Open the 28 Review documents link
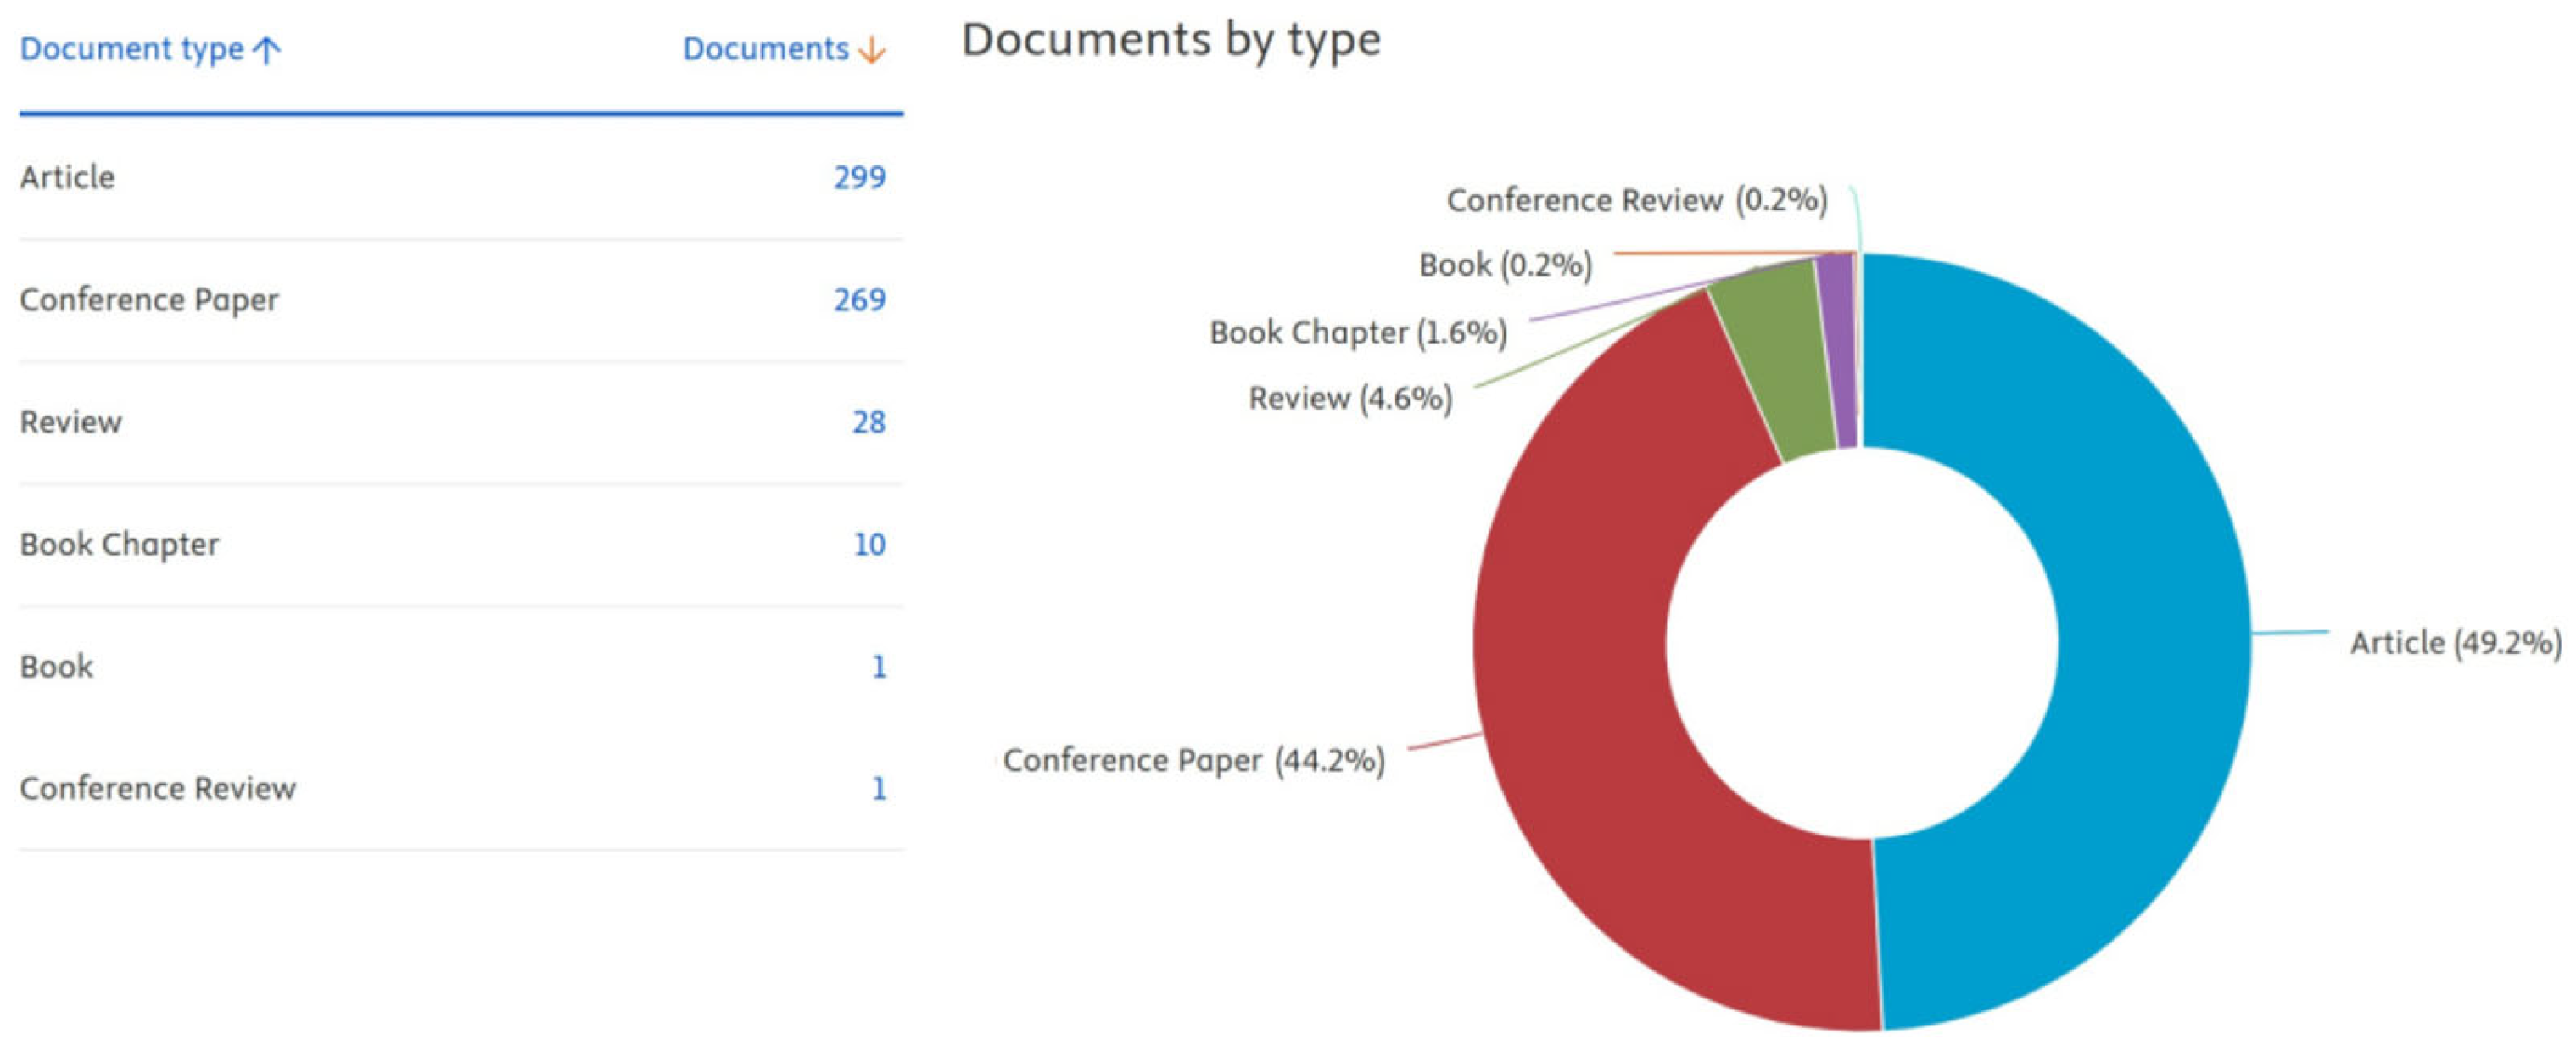This screenshot has height=1045, width=2576. [868, 422]
